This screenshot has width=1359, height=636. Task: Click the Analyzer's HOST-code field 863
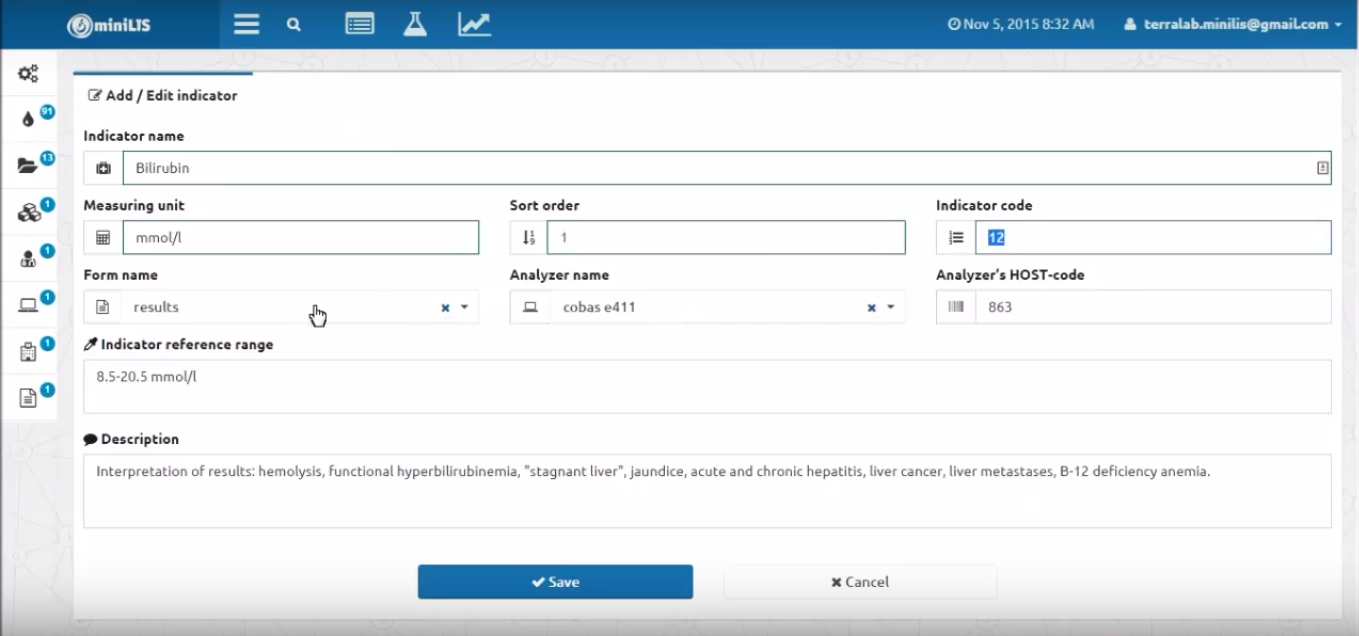point(1153,307)
